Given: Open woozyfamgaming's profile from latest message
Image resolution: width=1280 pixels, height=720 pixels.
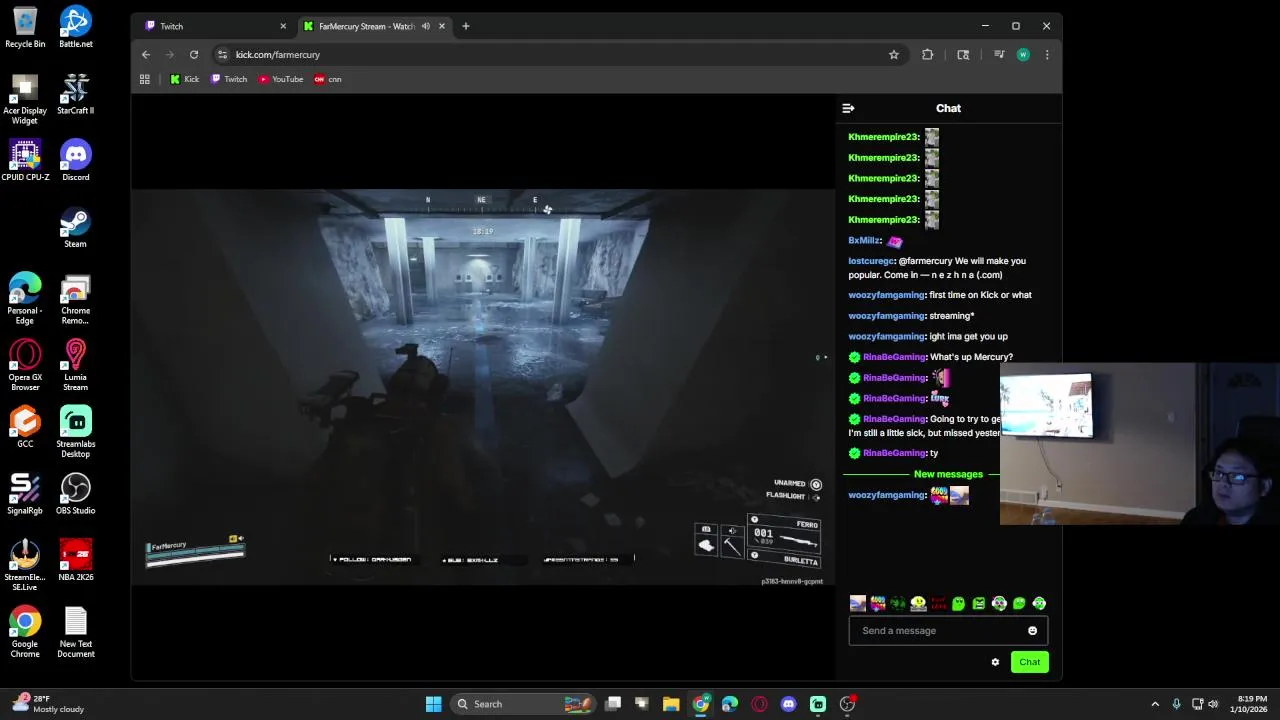Looking at the screenshot, I should tap(886, 495).
